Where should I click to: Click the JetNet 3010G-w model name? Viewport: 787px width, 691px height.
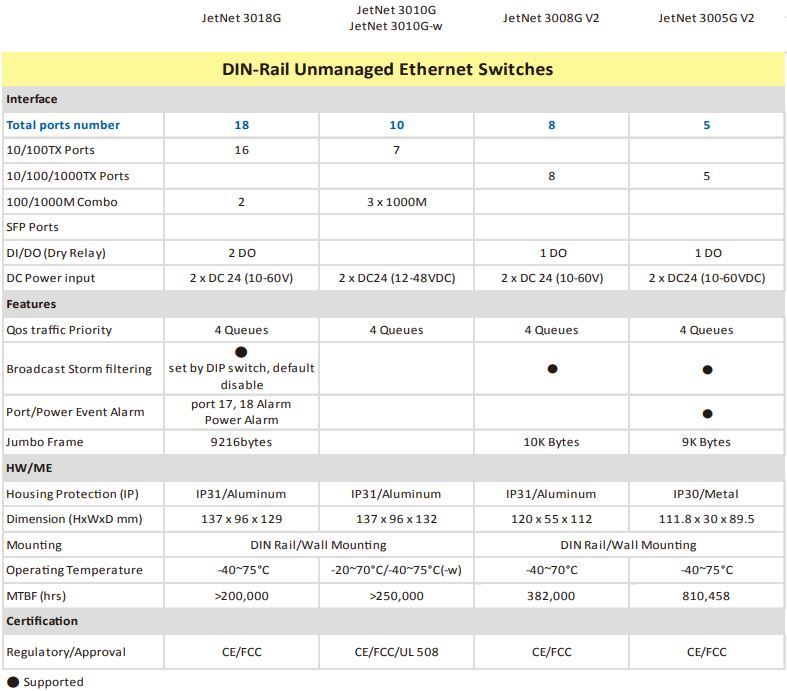tap(396, 26)
